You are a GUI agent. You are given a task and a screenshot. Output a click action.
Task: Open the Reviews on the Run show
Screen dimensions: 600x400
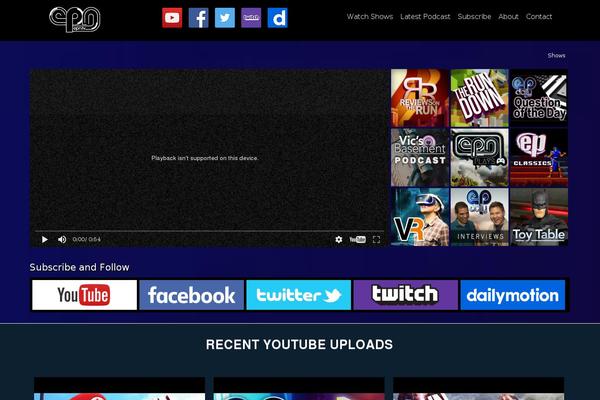coord(420,98)
